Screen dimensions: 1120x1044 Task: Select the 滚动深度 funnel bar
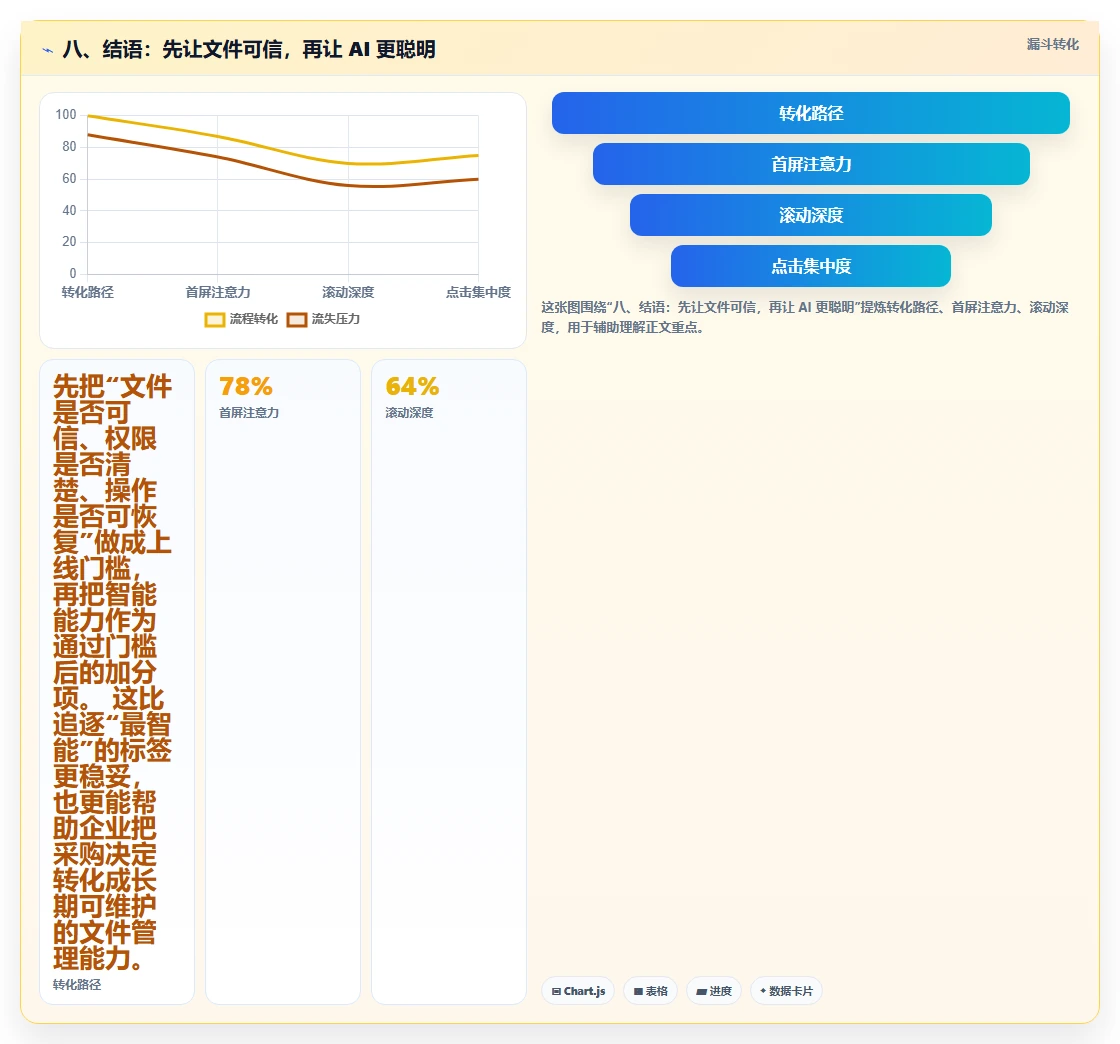click(811, 215)
